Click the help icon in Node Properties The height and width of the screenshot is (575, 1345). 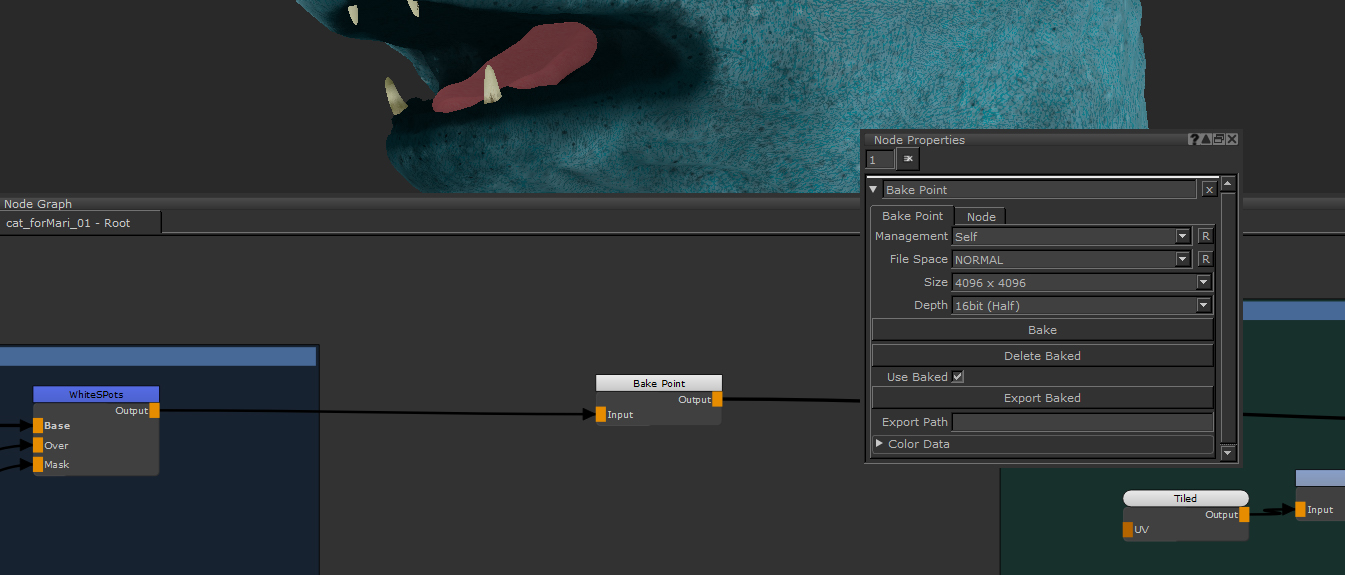point(1194,140)
